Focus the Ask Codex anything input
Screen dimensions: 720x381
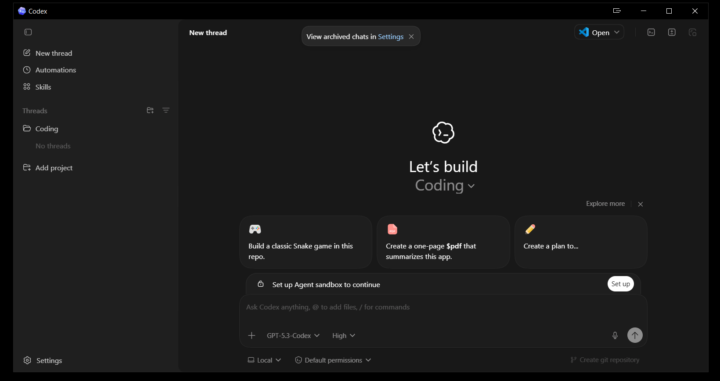[x=443, y=308]
